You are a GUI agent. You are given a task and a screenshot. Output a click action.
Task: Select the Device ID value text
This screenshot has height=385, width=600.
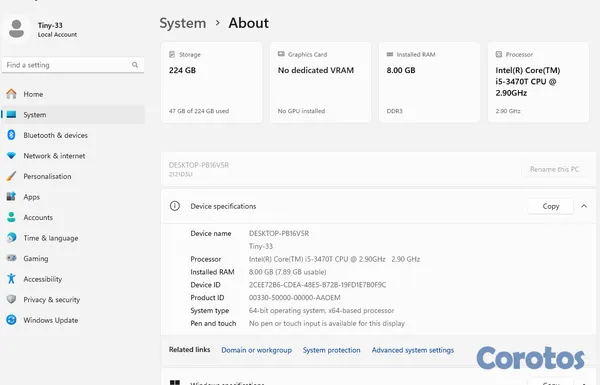click(317, 284)
